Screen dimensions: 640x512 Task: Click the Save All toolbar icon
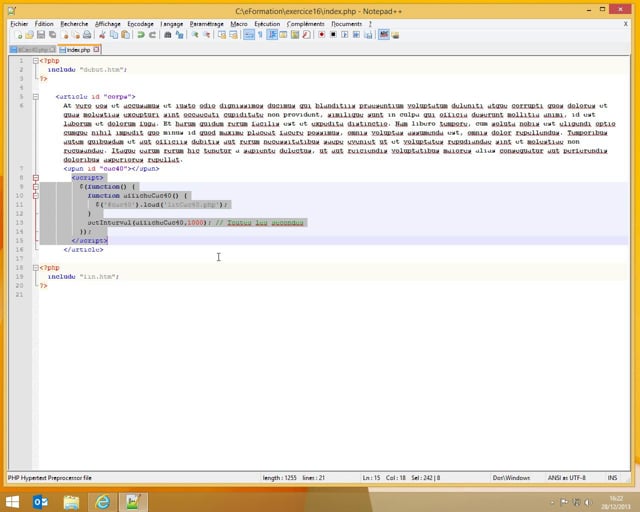coord(53,35)
